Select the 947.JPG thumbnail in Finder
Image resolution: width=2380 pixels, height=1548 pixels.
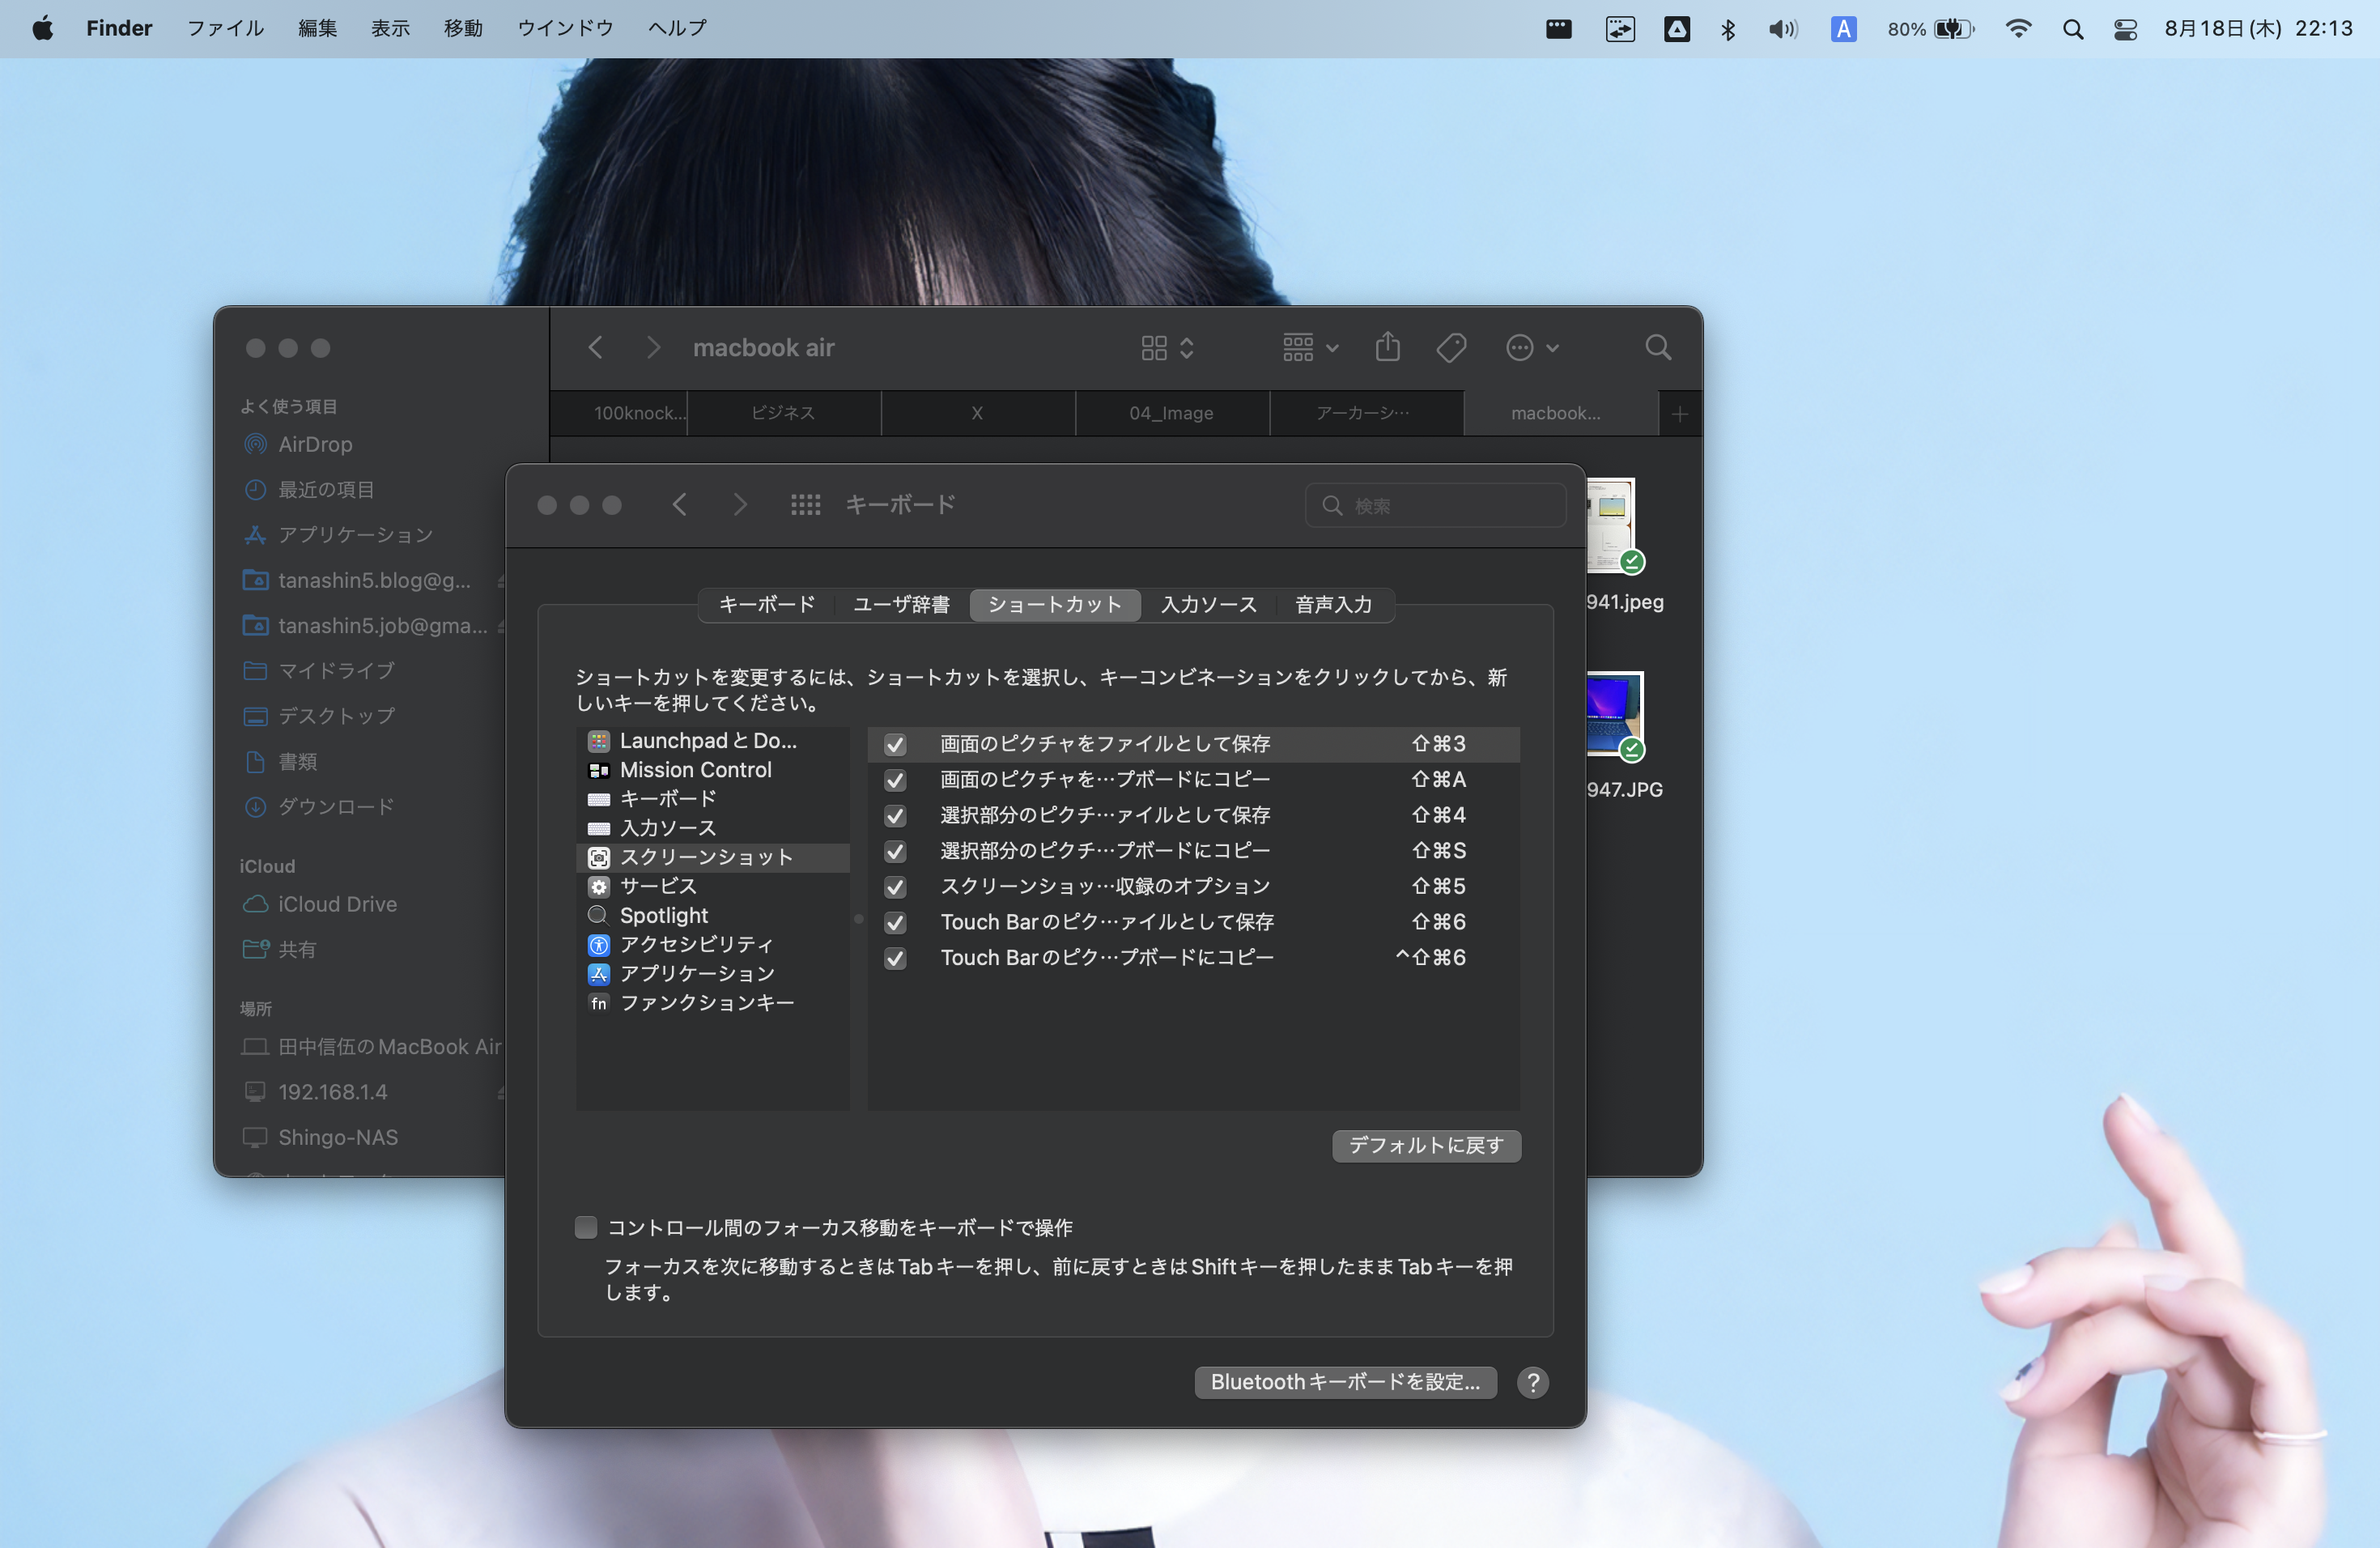(1614, 715)
